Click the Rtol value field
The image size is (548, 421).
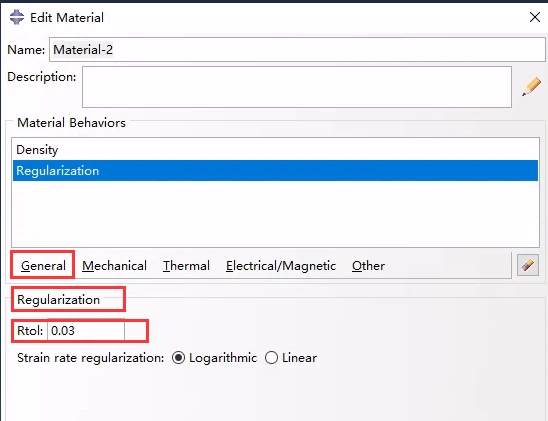tap(86, 331)
